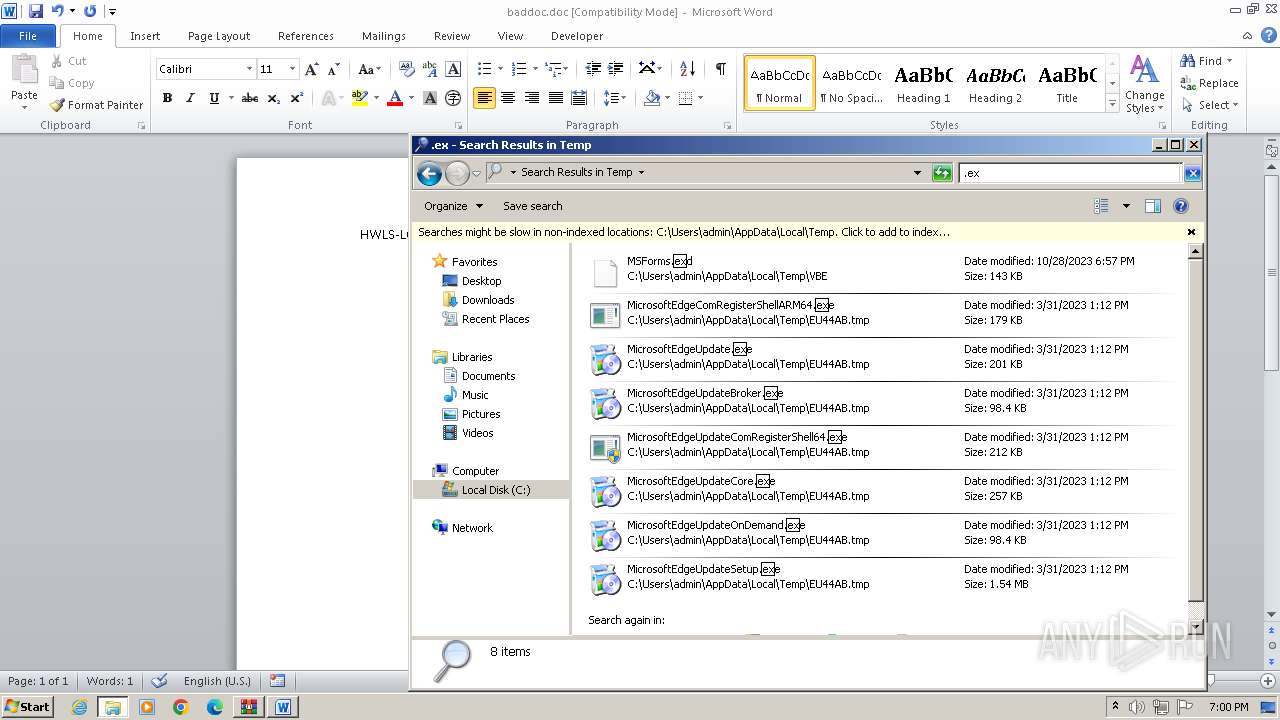Viewport: 1280px width, 720px height.
Task: Click Increase Indent icon
Action: (x=617, y=69)
